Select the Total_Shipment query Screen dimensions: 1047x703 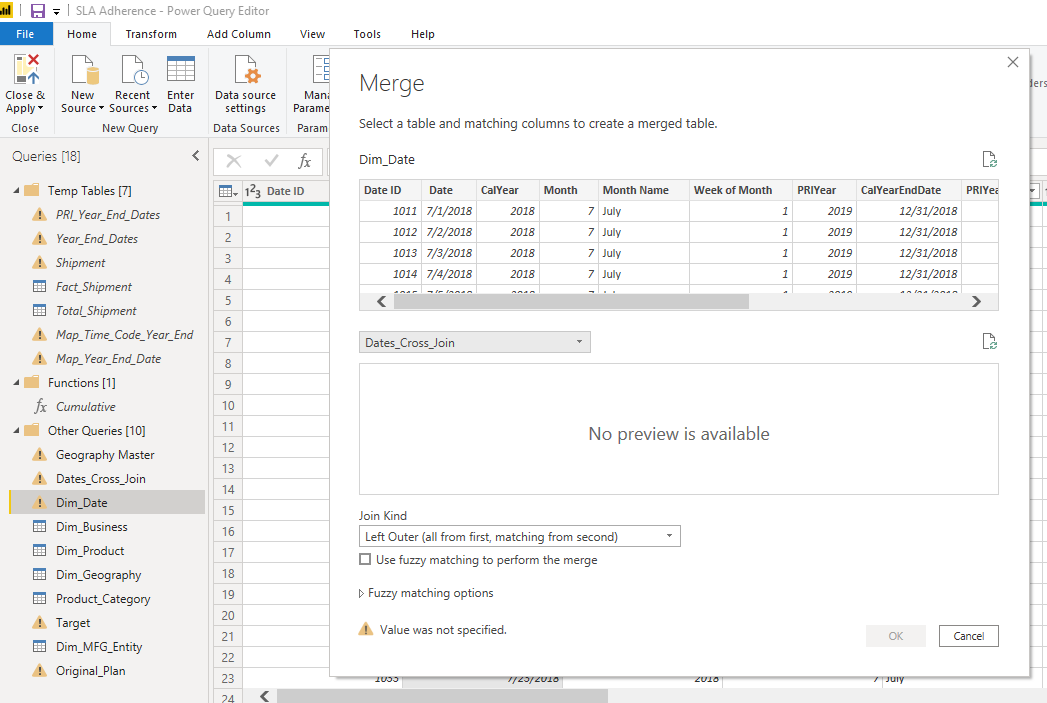[x=96, y=310]
